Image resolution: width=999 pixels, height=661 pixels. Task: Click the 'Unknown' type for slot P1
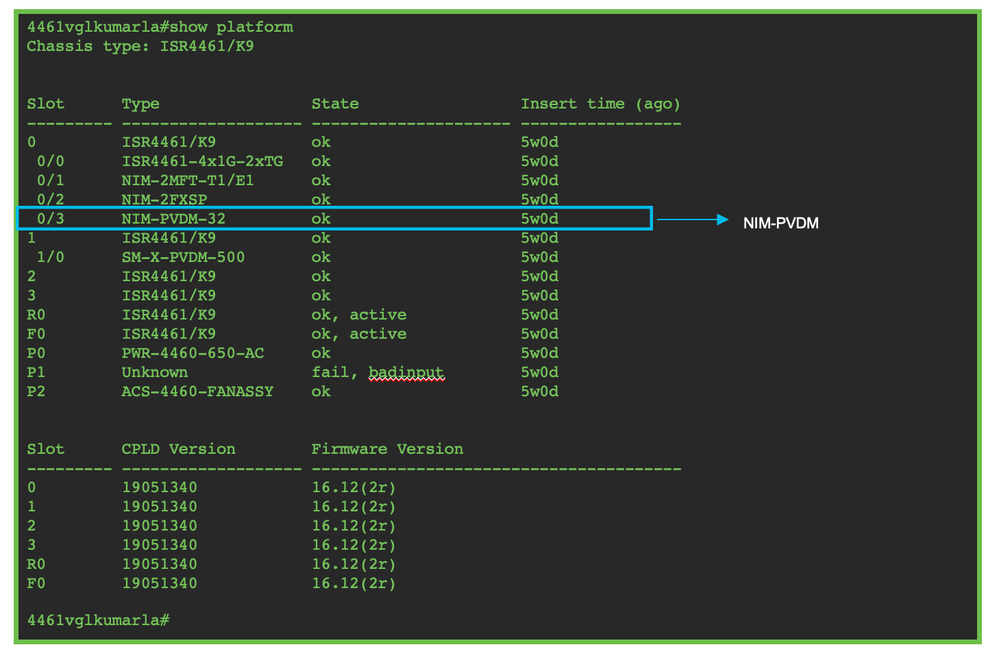click(155, 372)
